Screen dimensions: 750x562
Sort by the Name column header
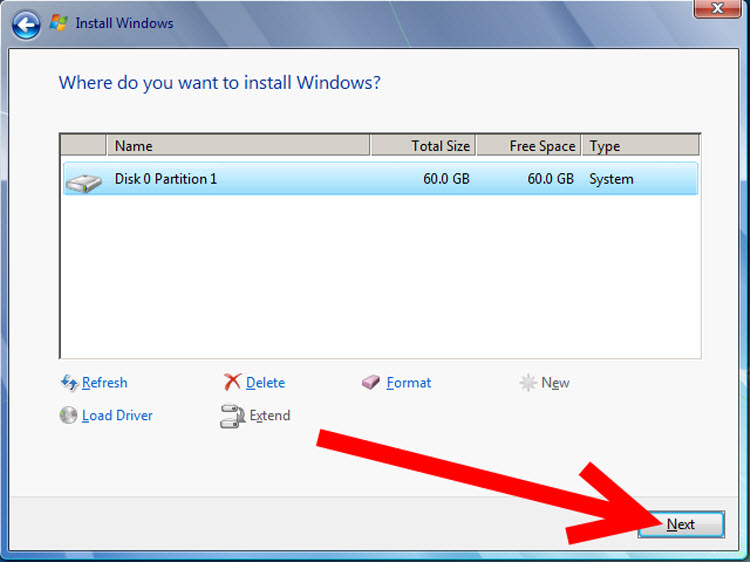(x=238, y=145)
